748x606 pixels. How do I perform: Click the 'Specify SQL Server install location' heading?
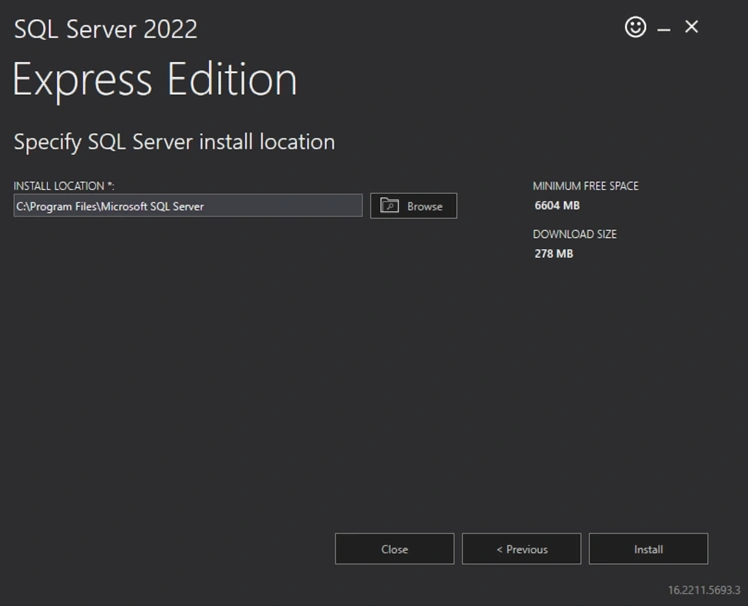pos(174,142)
